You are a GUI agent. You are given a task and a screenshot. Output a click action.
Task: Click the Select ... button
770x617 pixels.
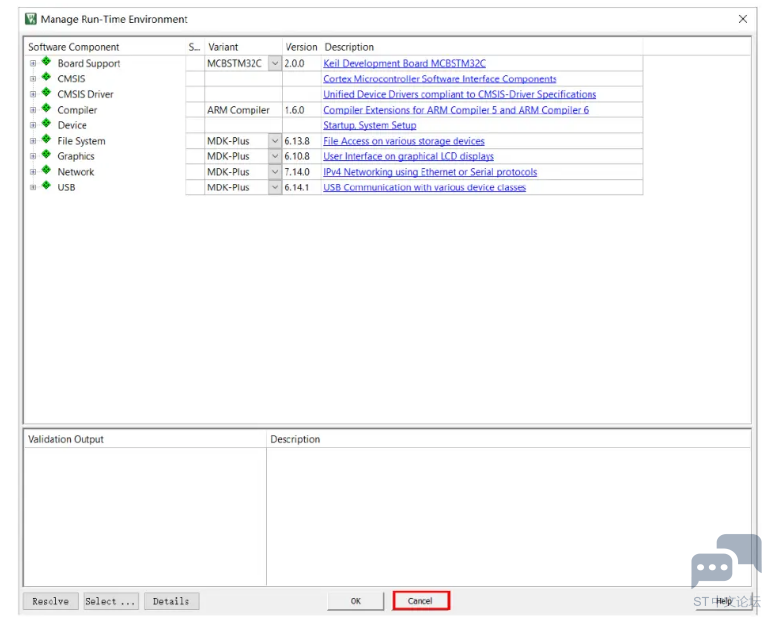[111, 601]
